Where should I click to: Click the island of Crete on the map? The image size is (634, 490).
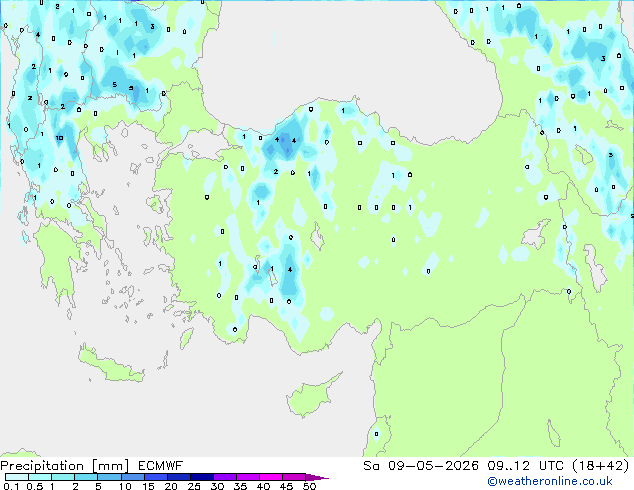tap(110, 367)
